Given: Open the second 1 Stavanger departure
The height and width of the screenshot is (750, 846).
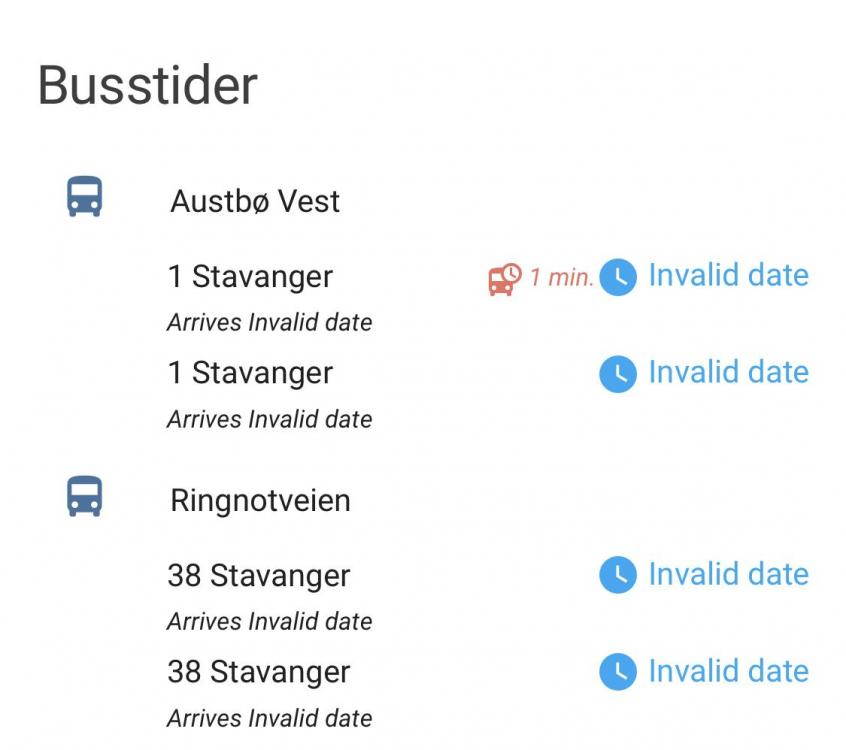Looking at the screenshot, I should coord(250,373).
